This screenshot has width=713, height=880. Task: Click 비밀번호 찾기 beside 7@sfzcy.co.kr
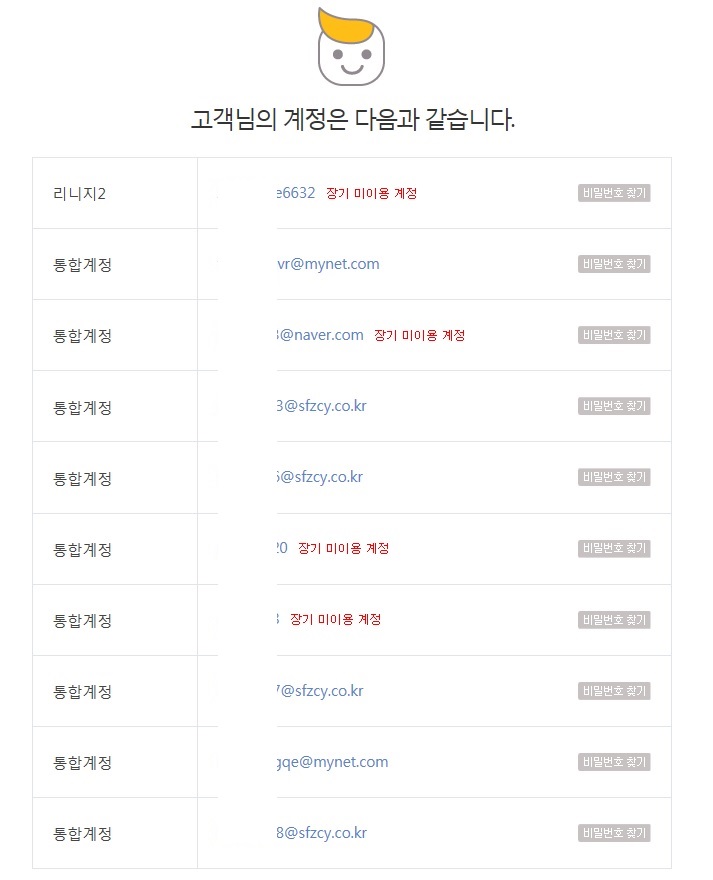click(614, 691)
